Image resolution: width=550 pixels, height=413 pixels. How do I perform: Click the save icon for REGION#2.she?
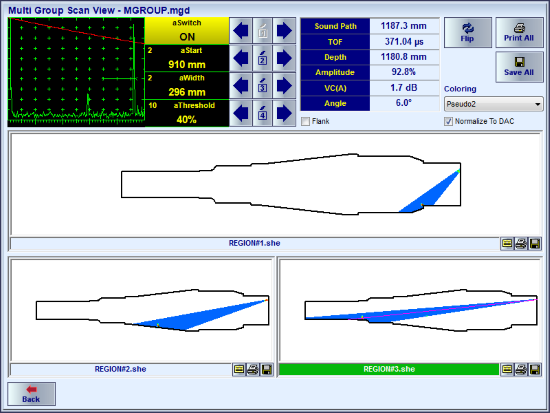(x=267, y=369)
